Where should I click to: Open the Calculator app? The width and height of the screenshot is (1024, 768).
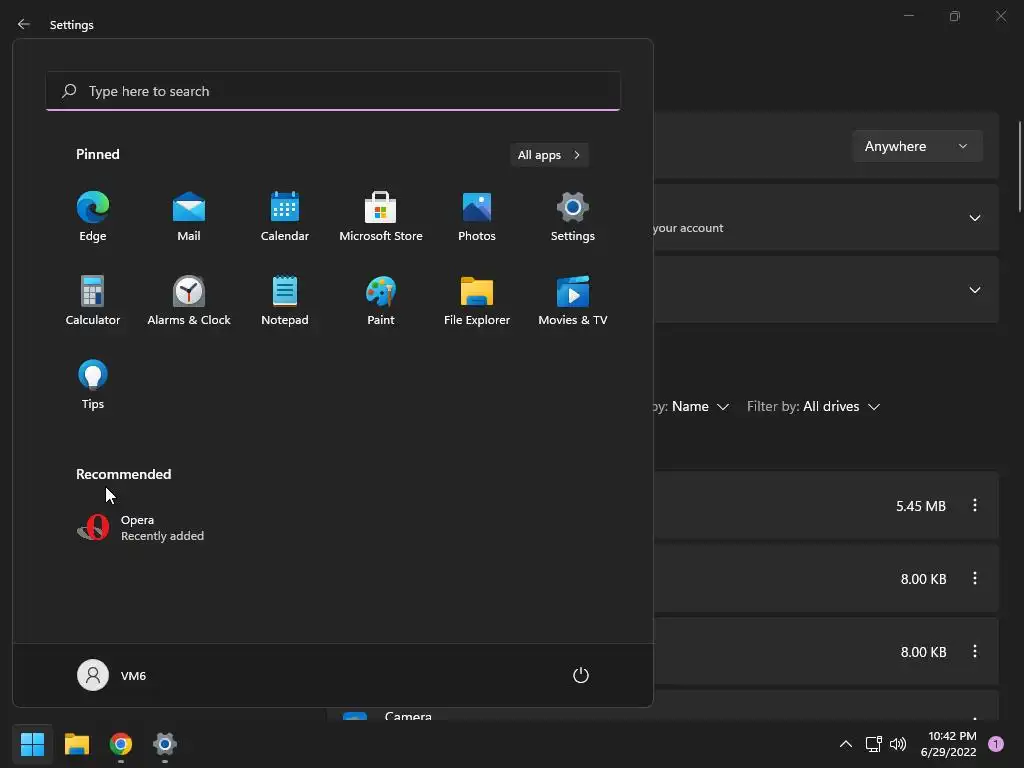click(x=93, y=301)
